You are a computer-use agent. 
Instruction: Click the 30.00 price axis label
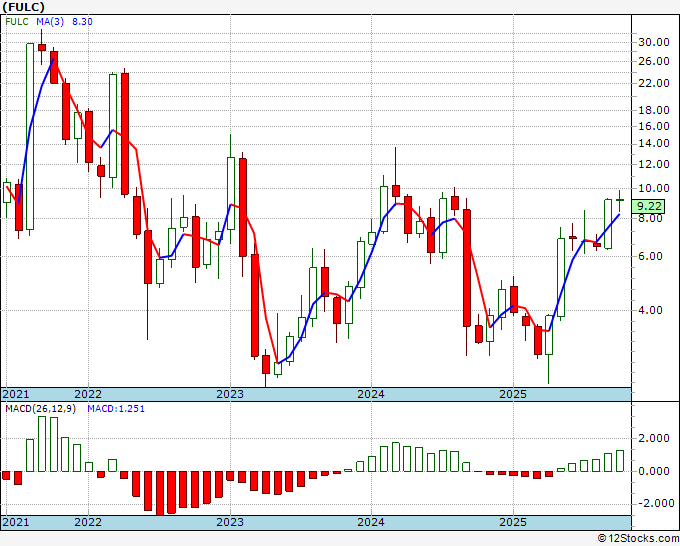[654, 43]
